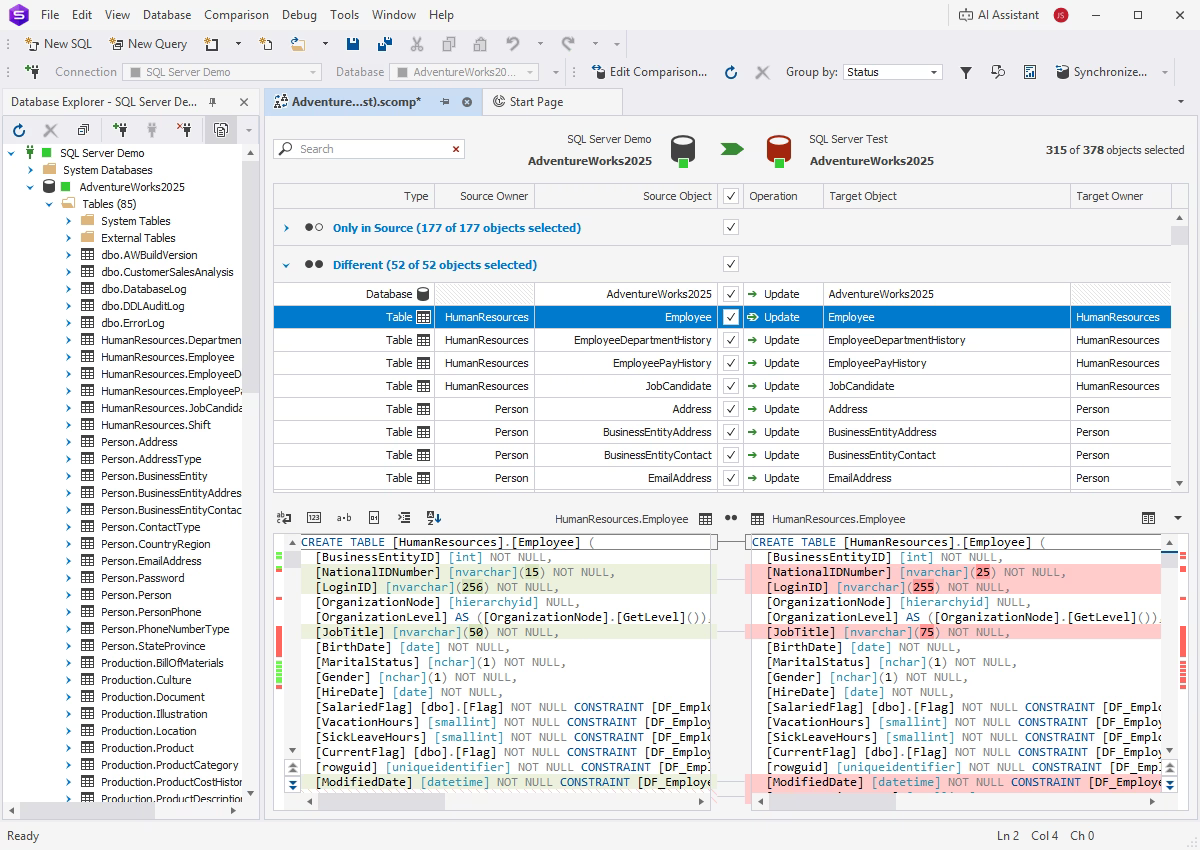This screenshot has width=1200, height=850.
Task: Open the Debug menu
Action: [x=299, y=15]
